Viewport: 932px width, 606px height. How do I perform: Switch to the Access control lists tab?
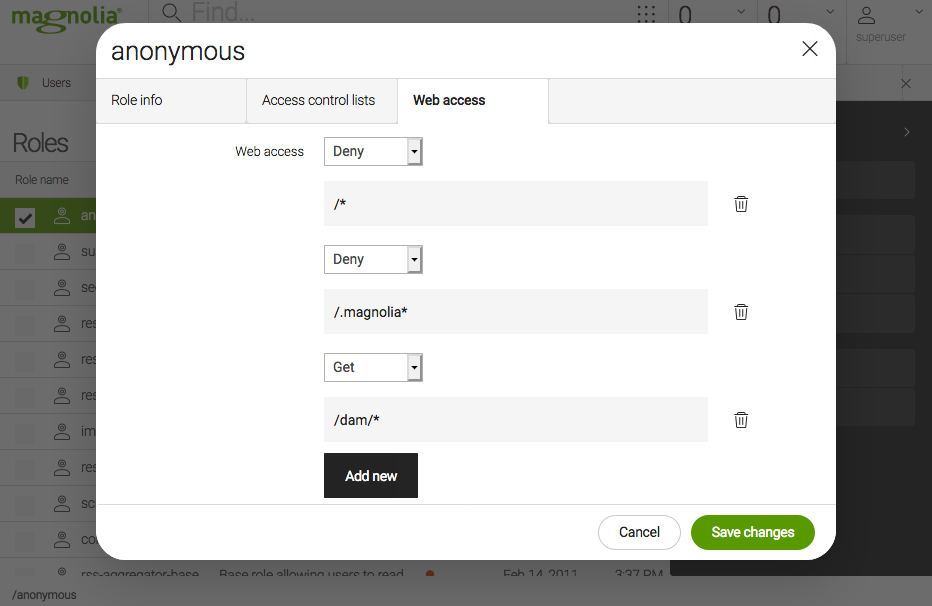coord(322,100)
